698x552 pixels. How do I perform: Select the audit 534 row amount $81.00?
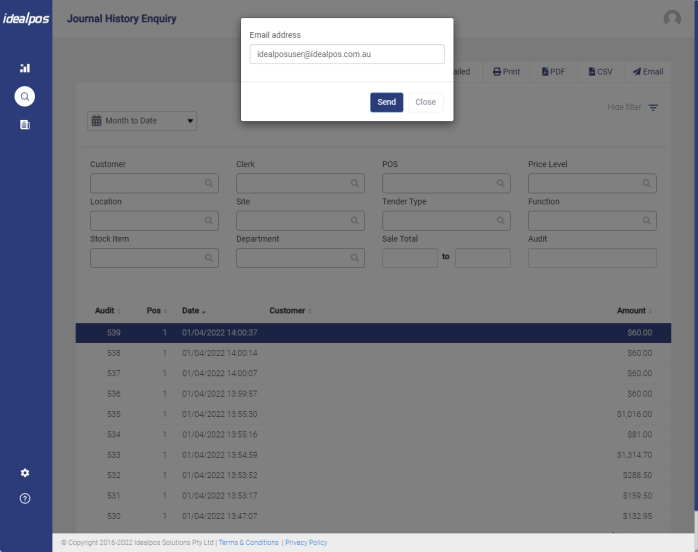[x=640, y=434]
